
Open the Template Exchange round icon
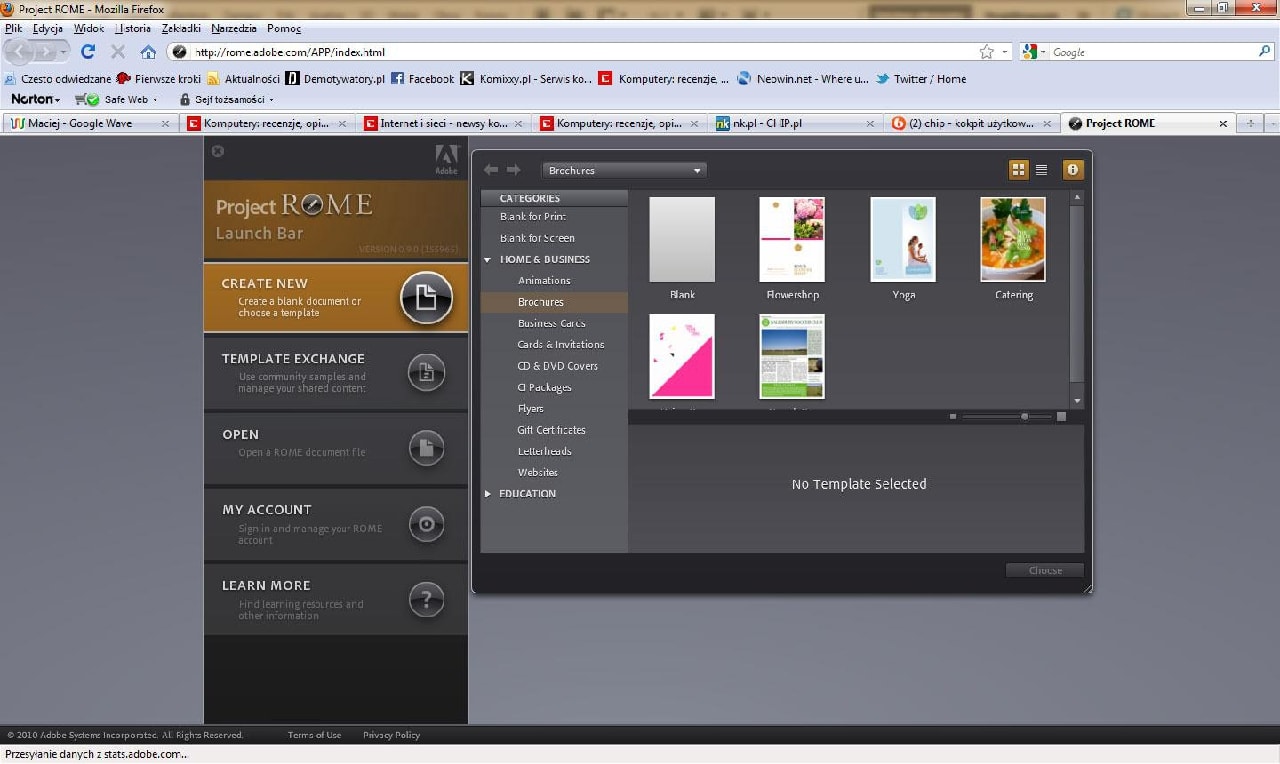click(x=427, y=373)
